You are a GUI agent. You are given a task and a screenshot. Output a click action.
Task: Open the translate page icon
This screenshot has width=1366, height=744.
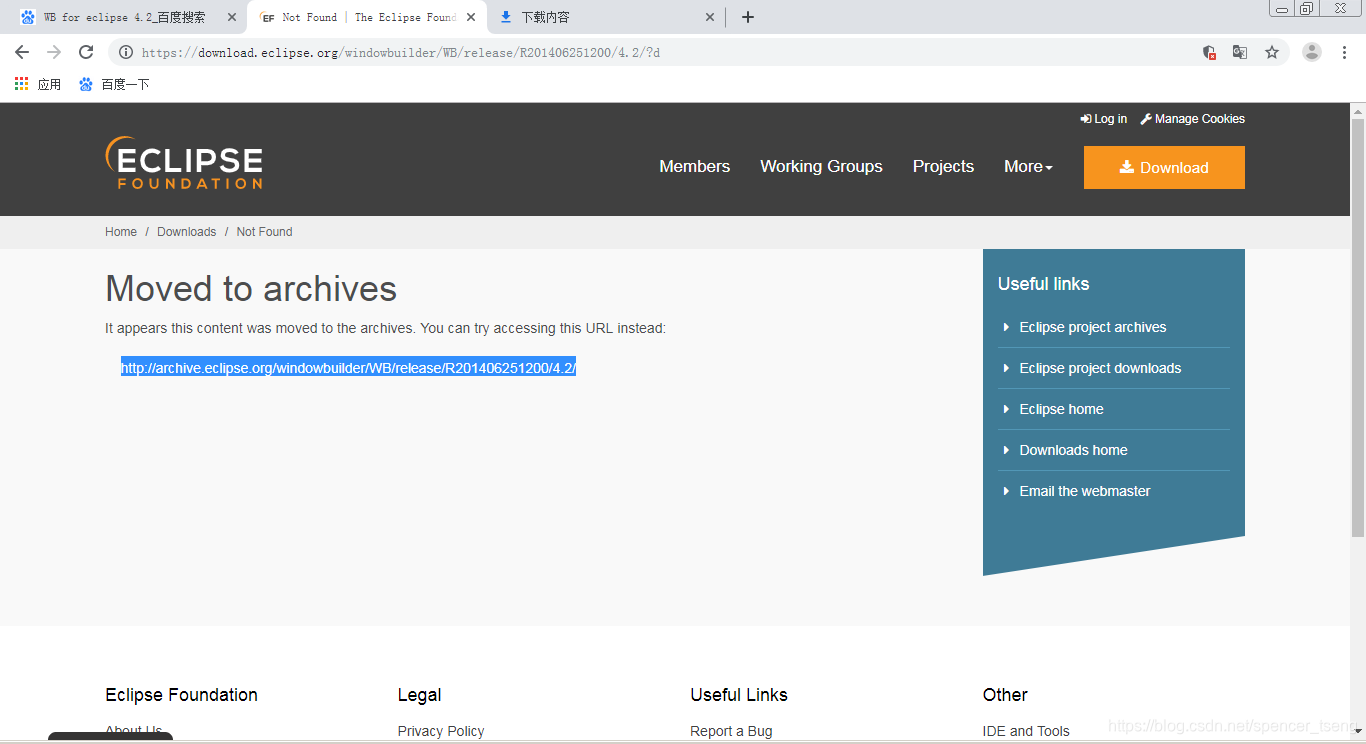click(1240, 52)
